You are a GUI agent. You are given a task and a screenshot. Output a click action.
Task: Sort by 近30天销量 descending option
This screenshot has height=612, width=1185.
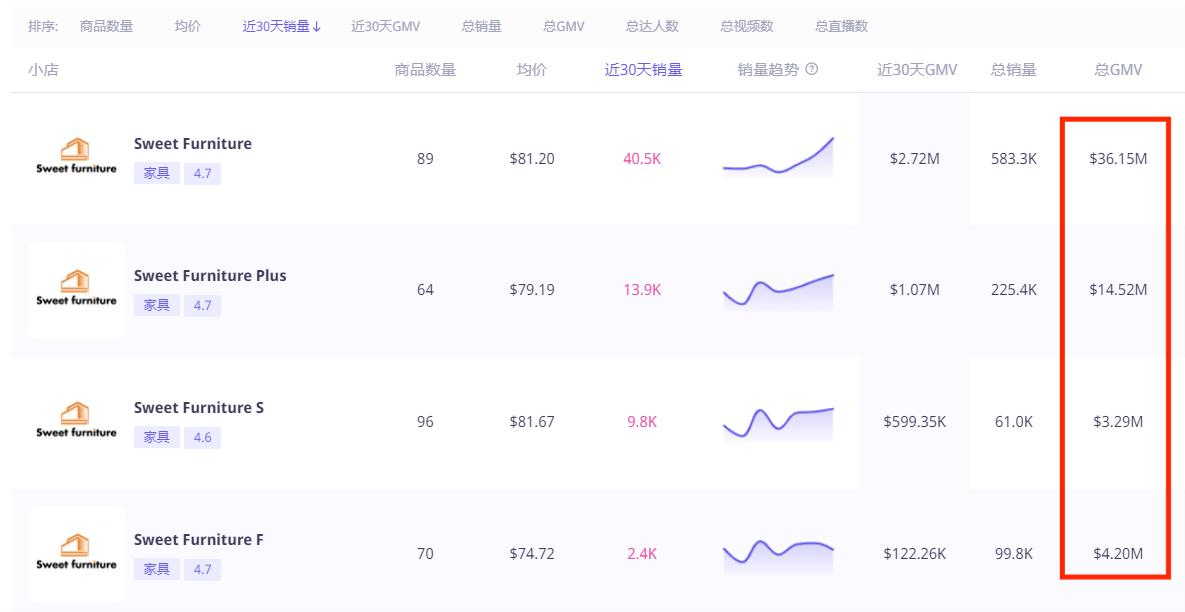(282, 26)
